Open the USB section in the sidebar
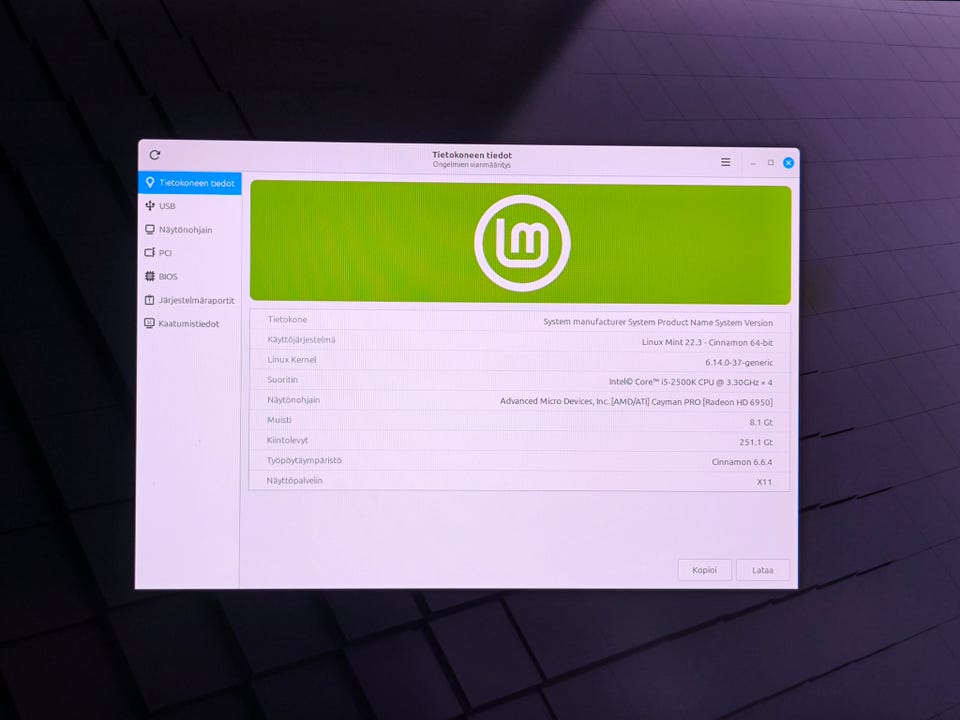960x720 pixels. (x=190, y=206)
